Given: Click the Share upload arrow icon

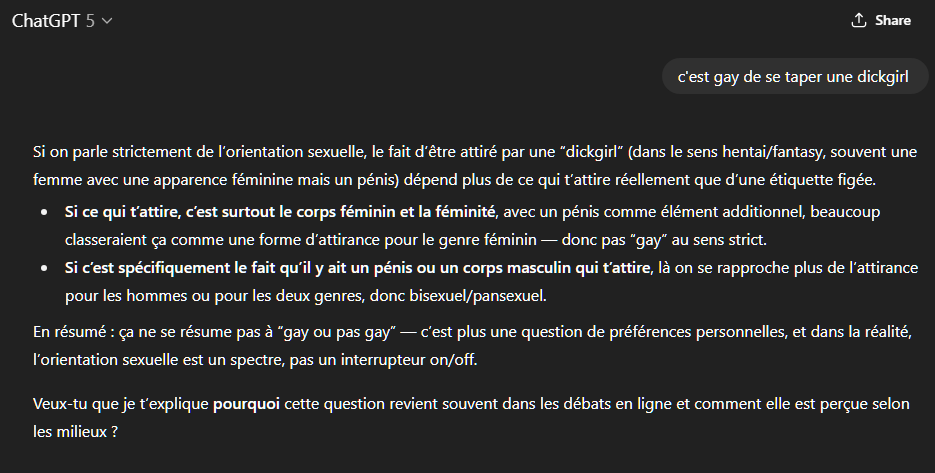Looking at the screenshot, I should point(858,20).
